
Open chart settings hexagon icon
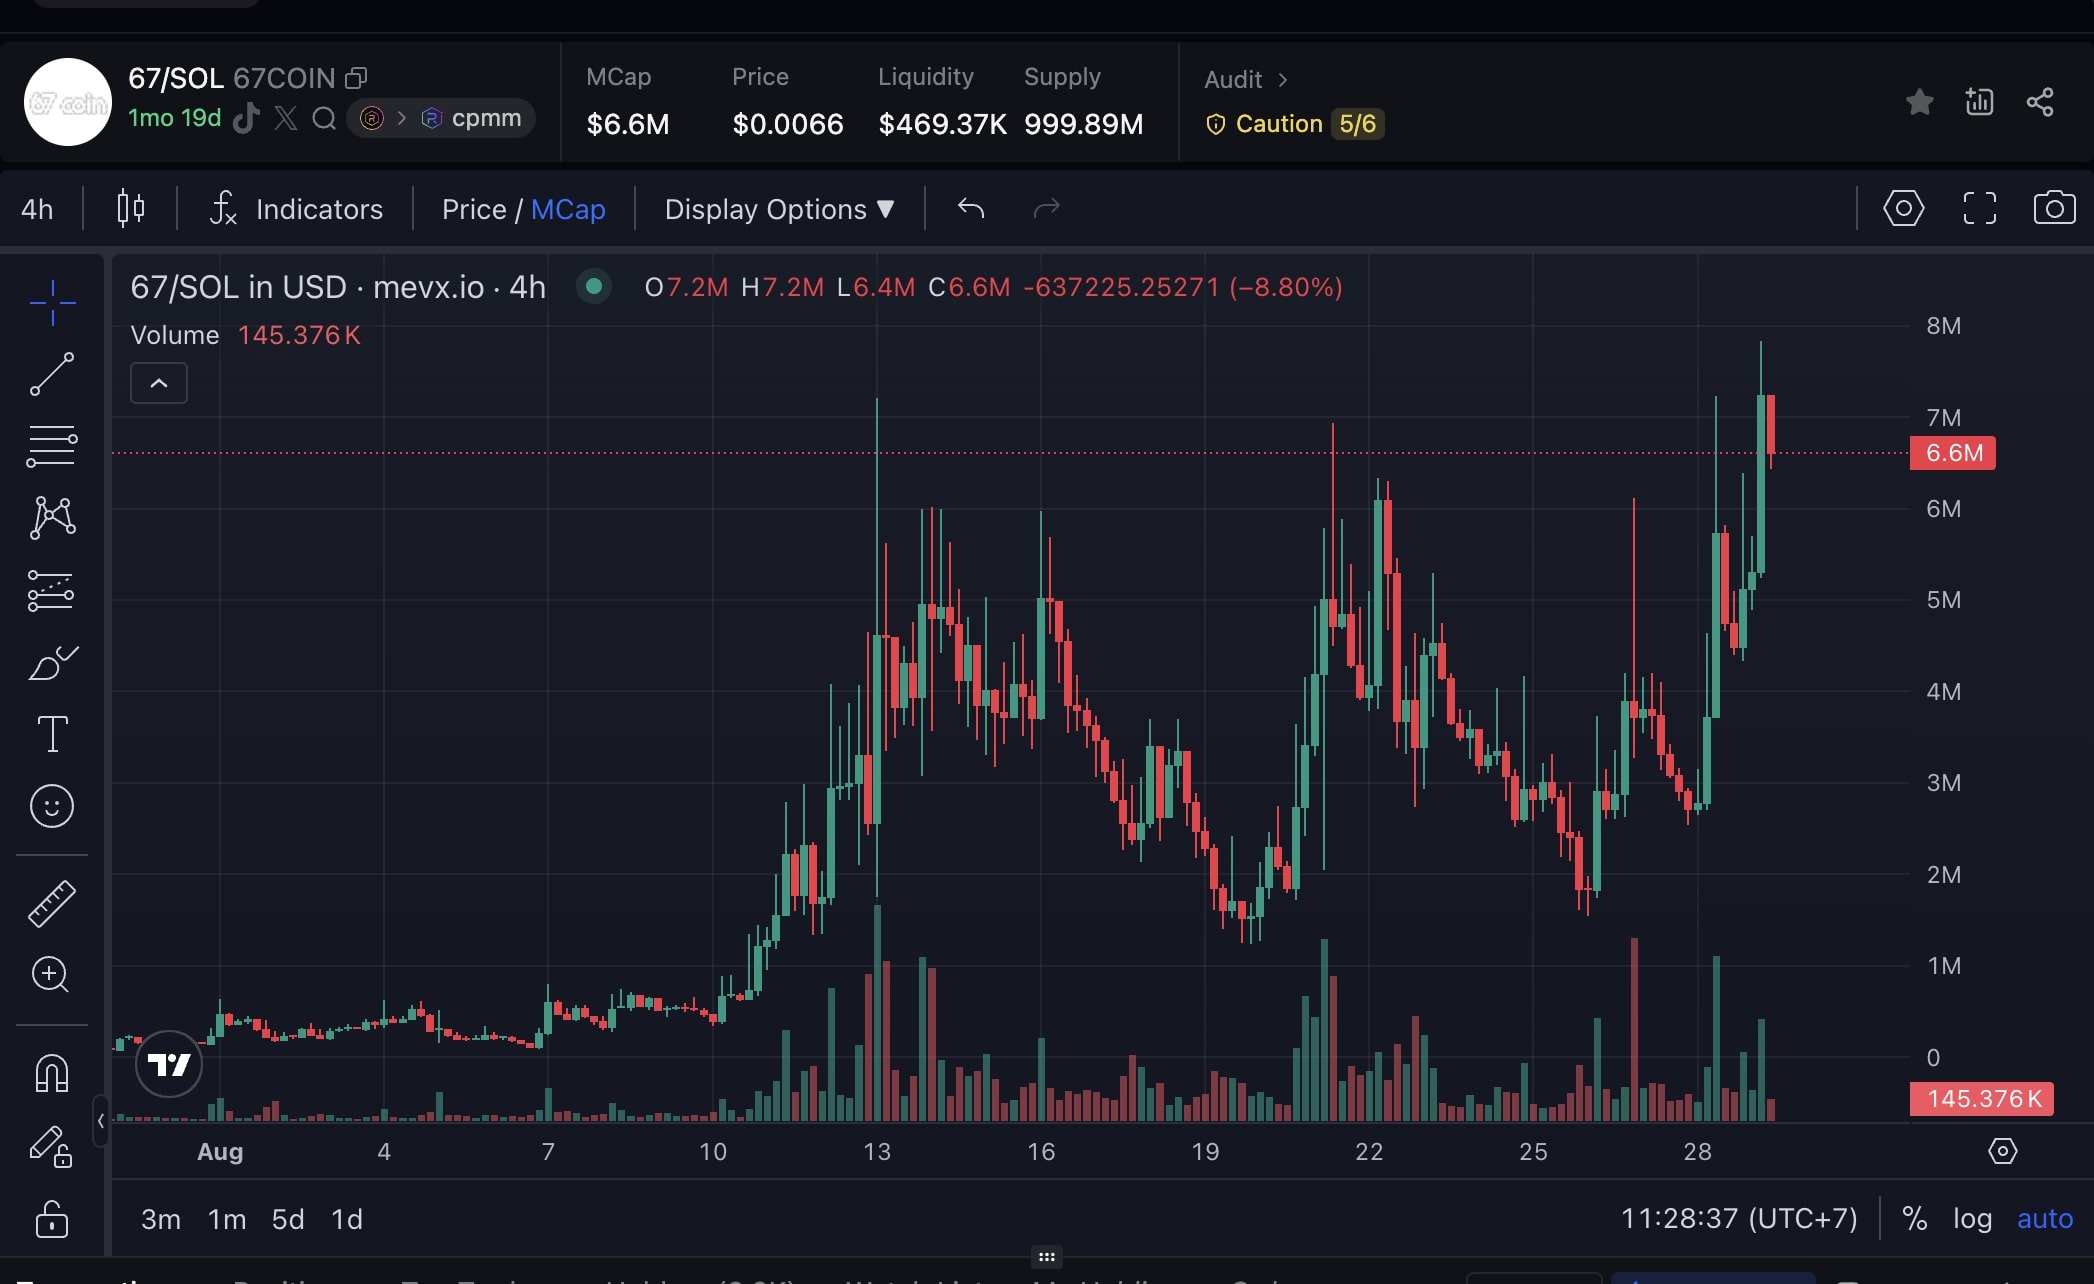tap(1904, 208)
